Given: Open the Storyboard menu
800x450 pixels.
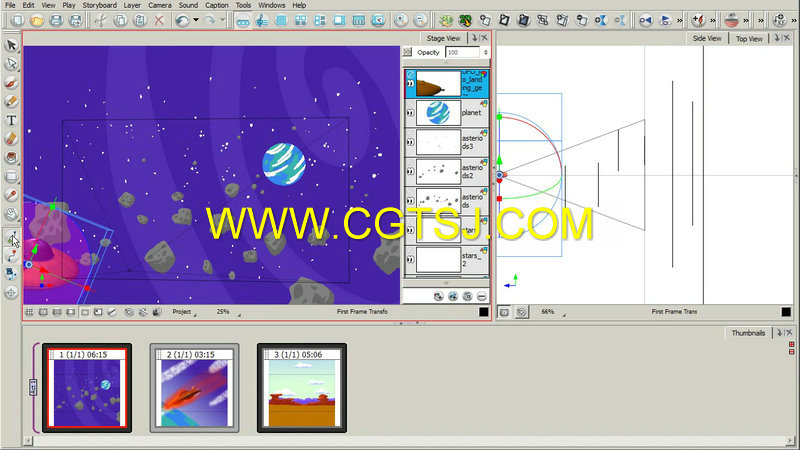Looking at the screenshot, I should [x=99, y=5].
